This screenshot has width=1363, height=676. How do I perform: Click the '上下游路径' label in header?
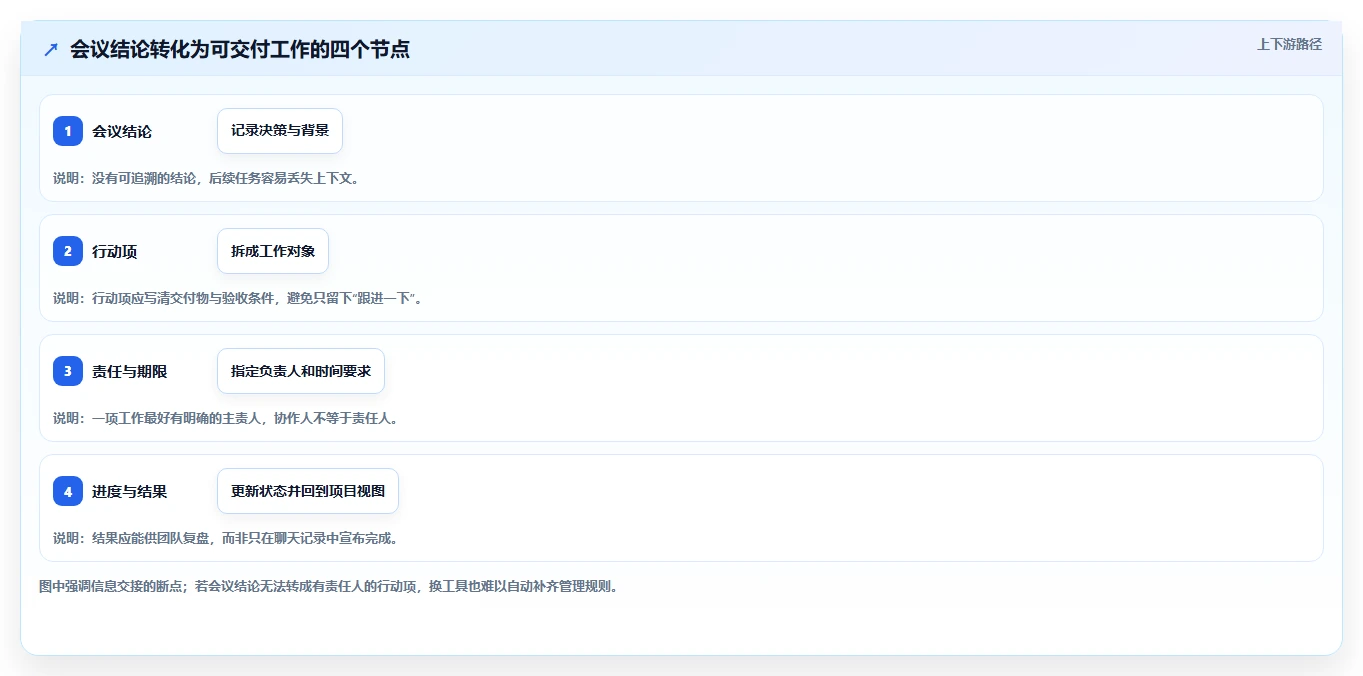pyautogui.click(x=1289, y=44)
